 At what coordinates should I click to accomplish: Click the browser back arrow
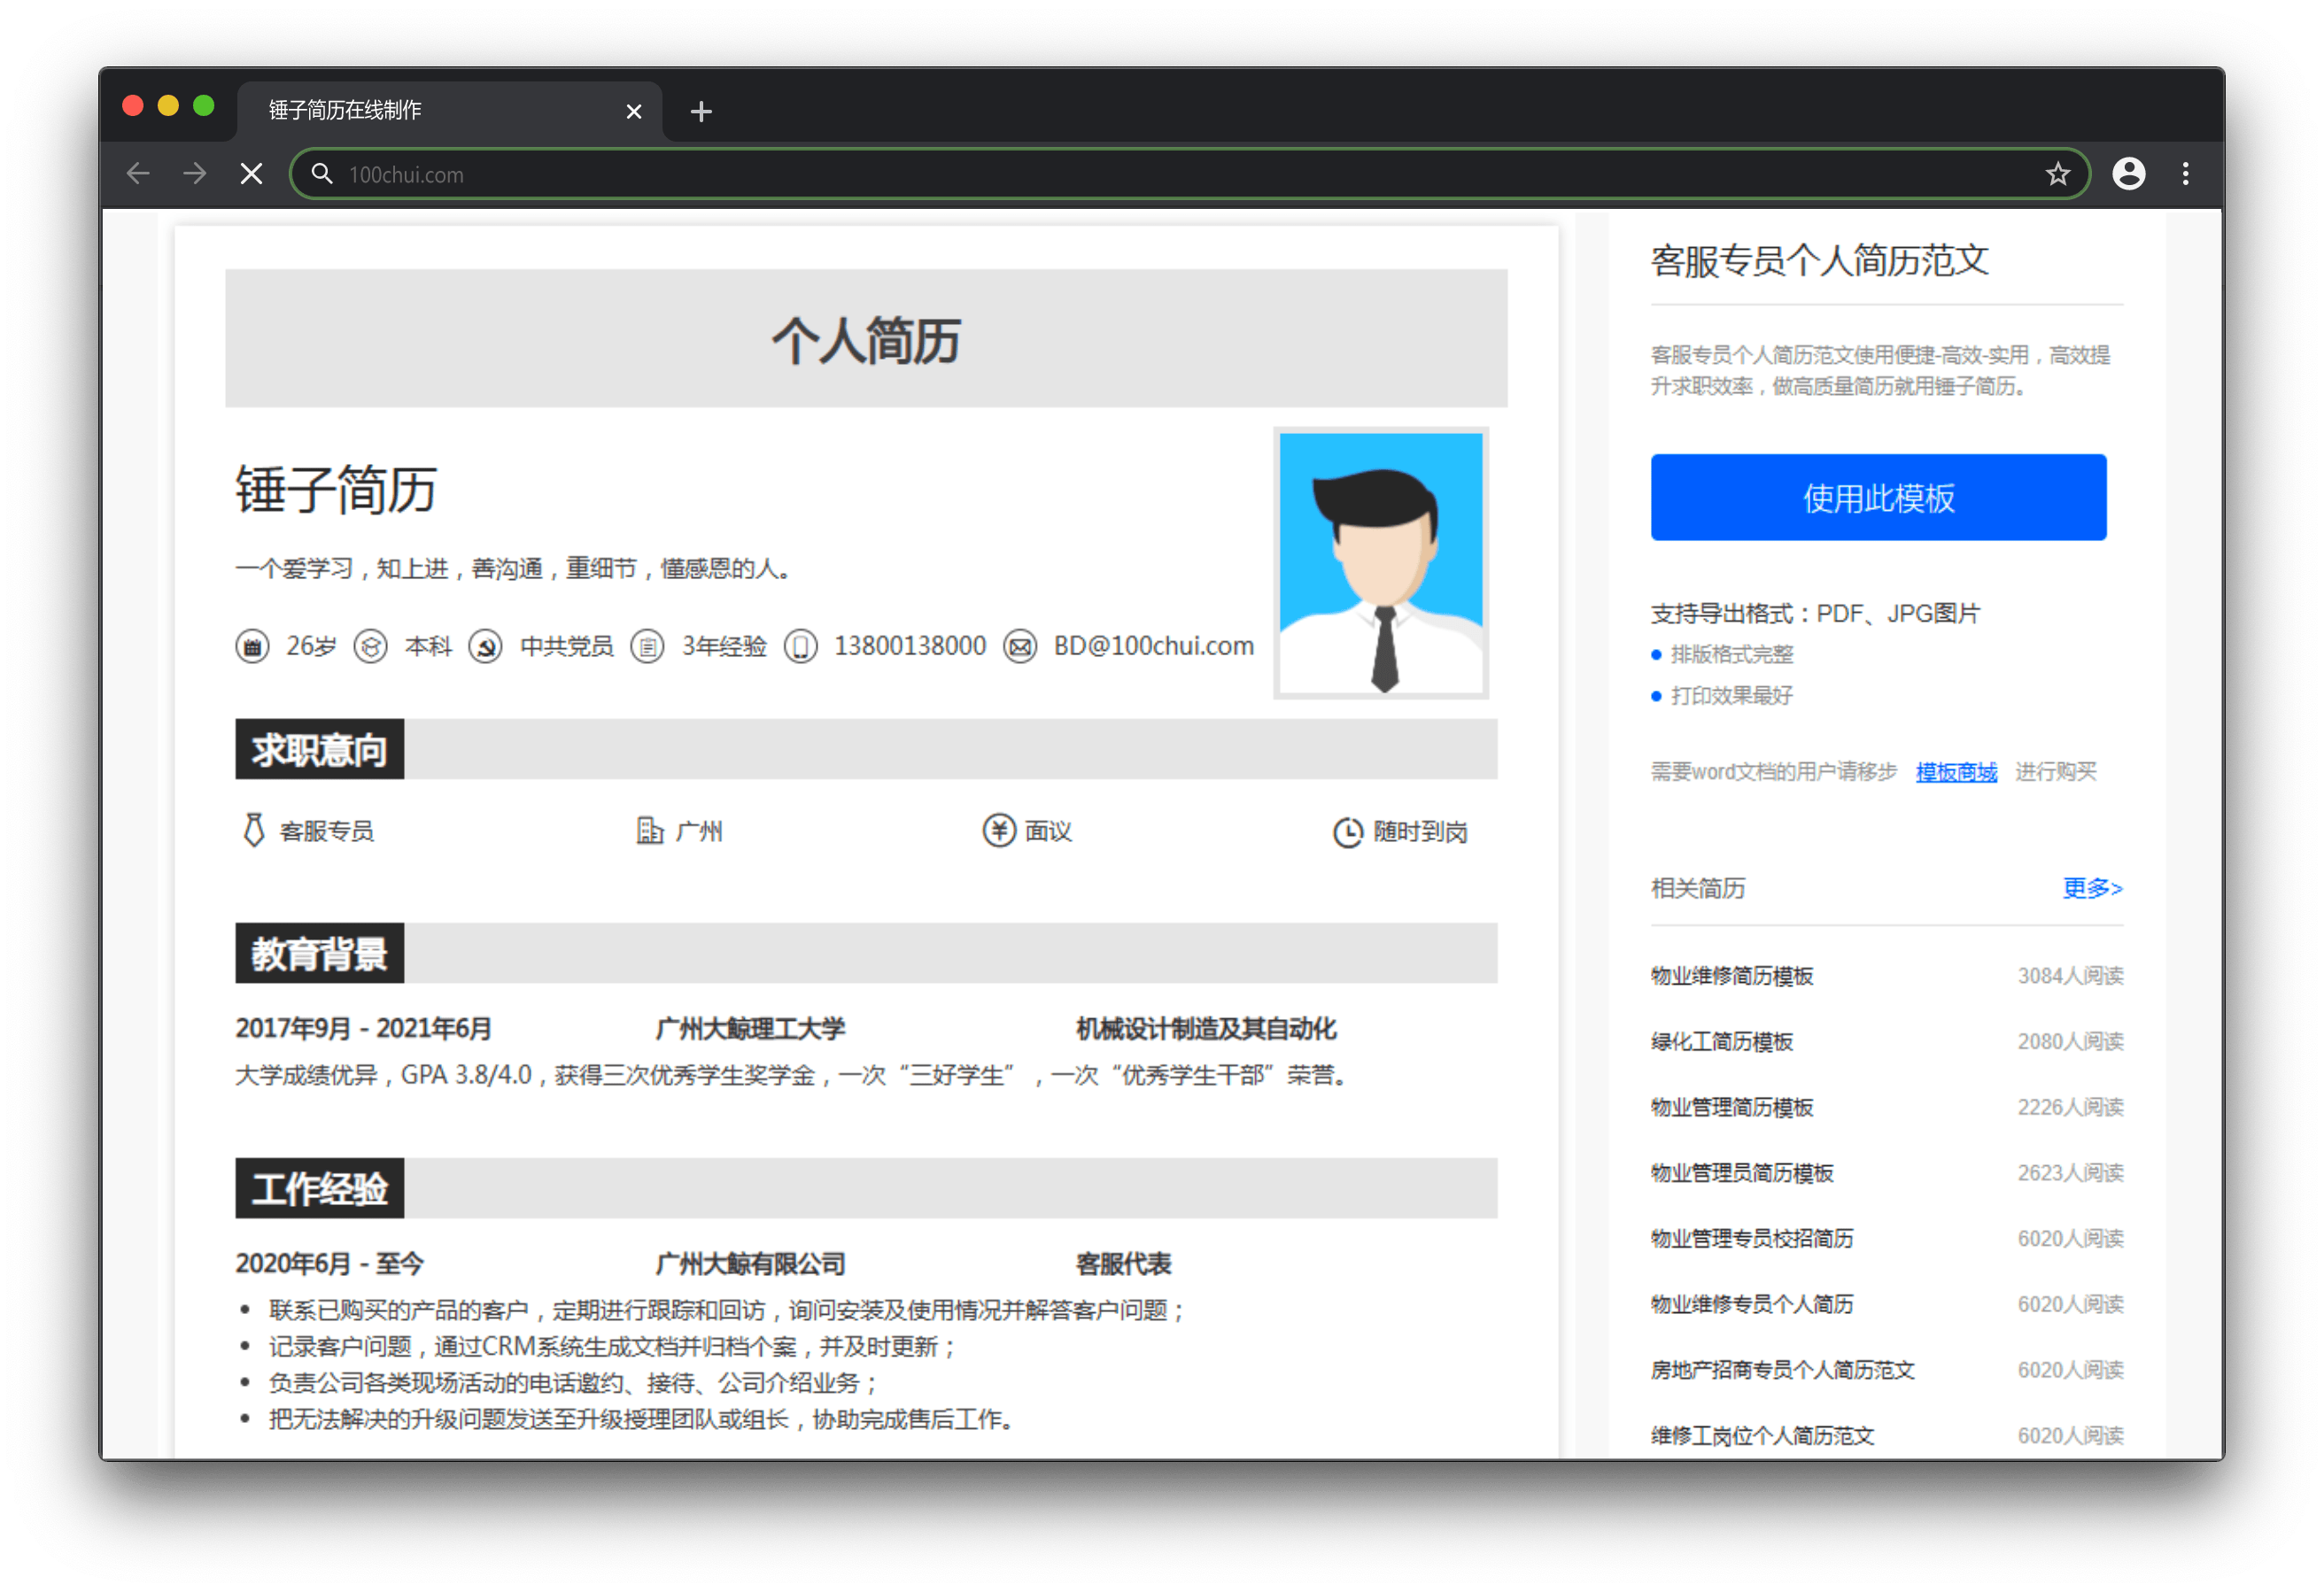pos(138,174)
